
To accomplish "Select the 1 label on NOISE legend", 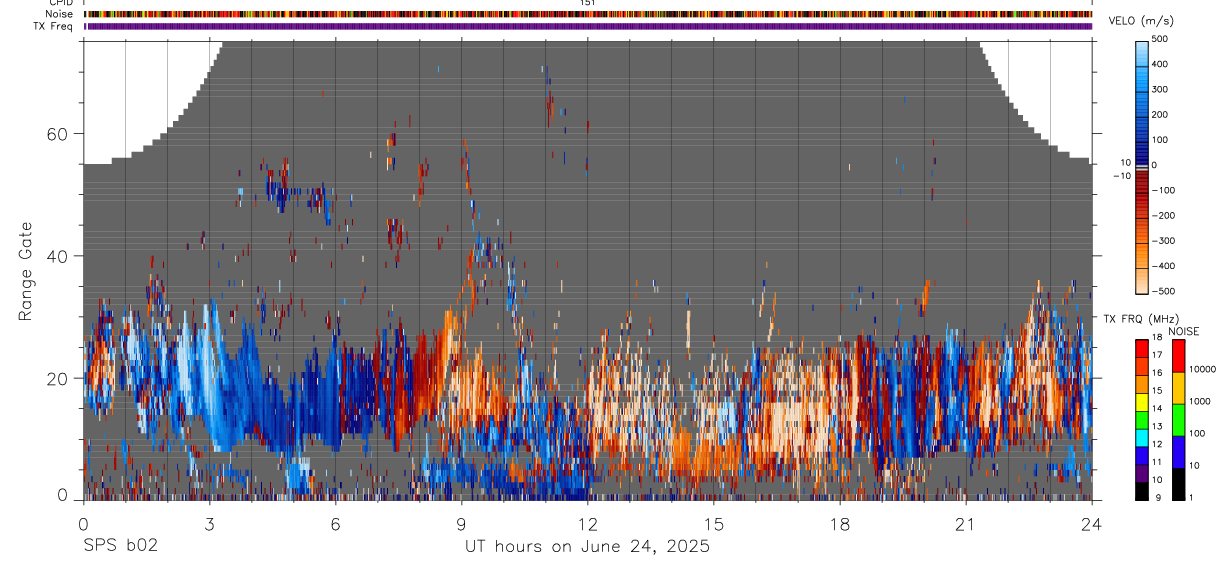I will click(1190, 497).
